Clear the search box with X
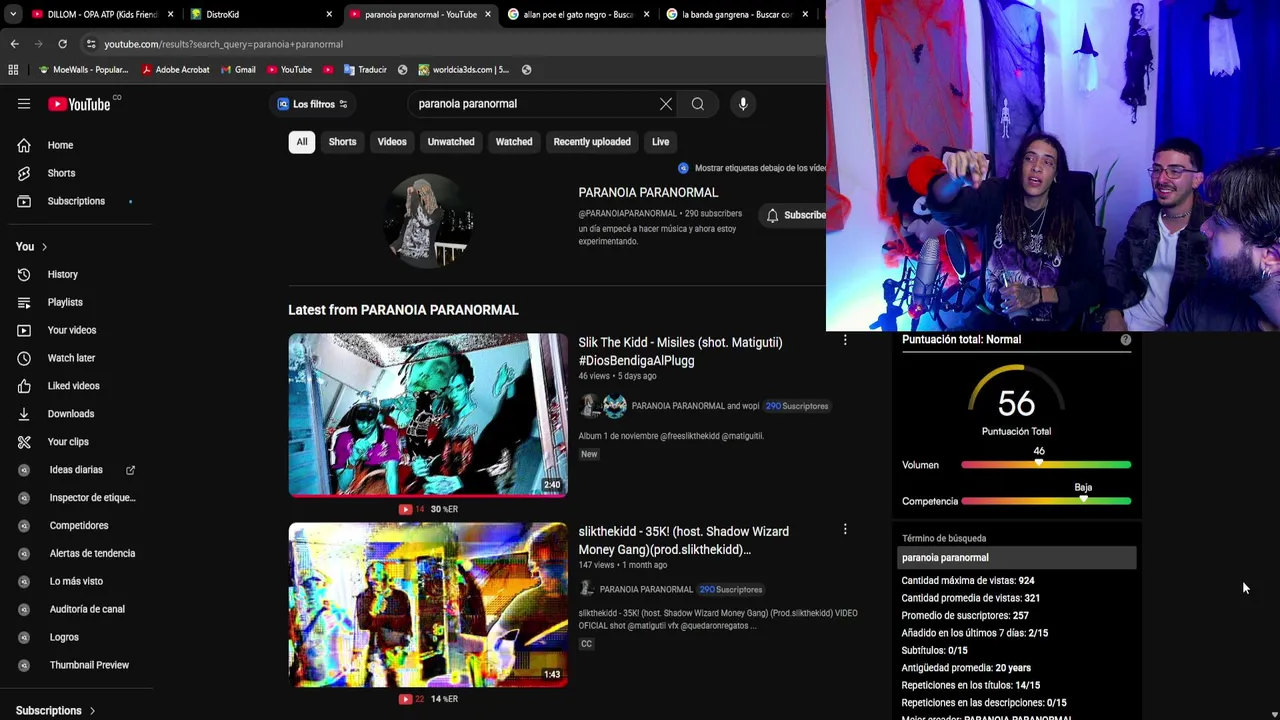 click(x=666, y=104)
